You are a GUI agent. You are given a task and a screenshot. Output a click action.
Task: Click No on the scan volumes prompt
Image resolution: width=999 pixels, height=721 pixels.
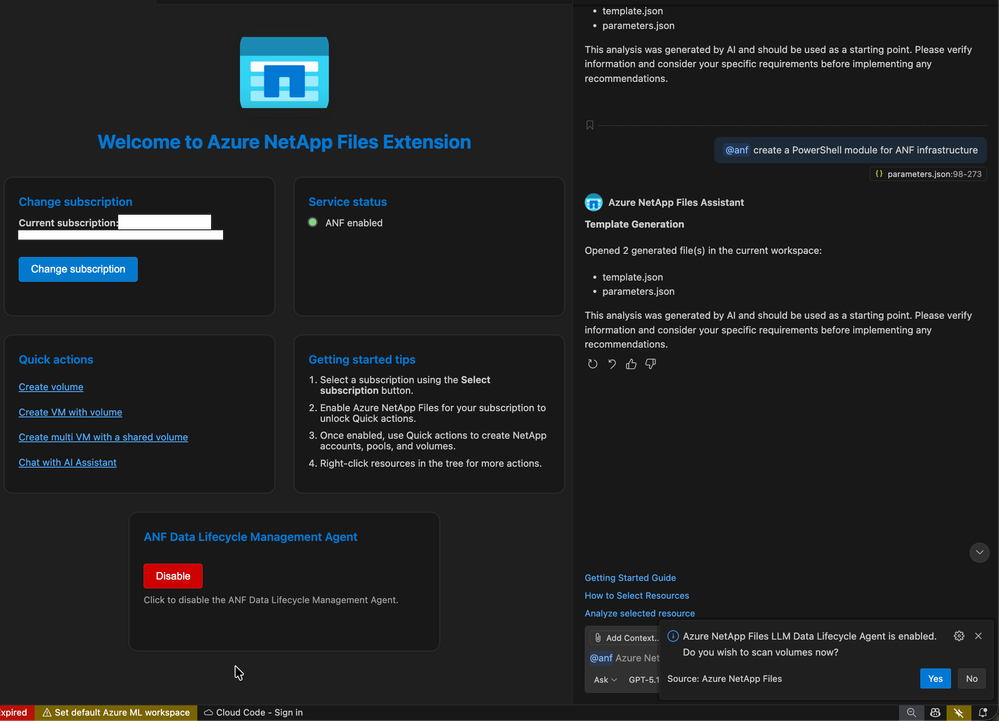pyautogui.click(x=972, y=678)
